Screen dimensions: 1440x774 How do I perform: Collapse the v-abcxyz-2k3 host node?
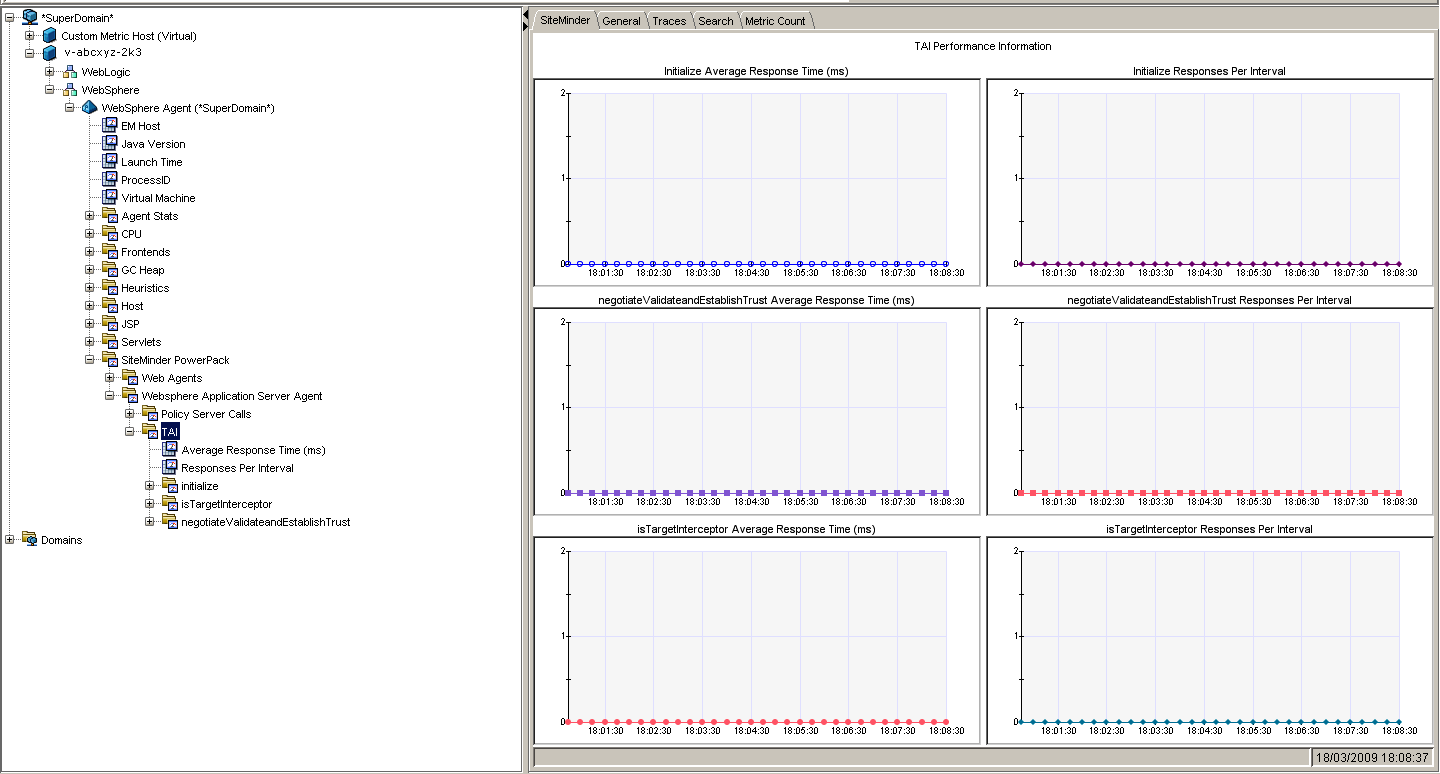[30, 53]
